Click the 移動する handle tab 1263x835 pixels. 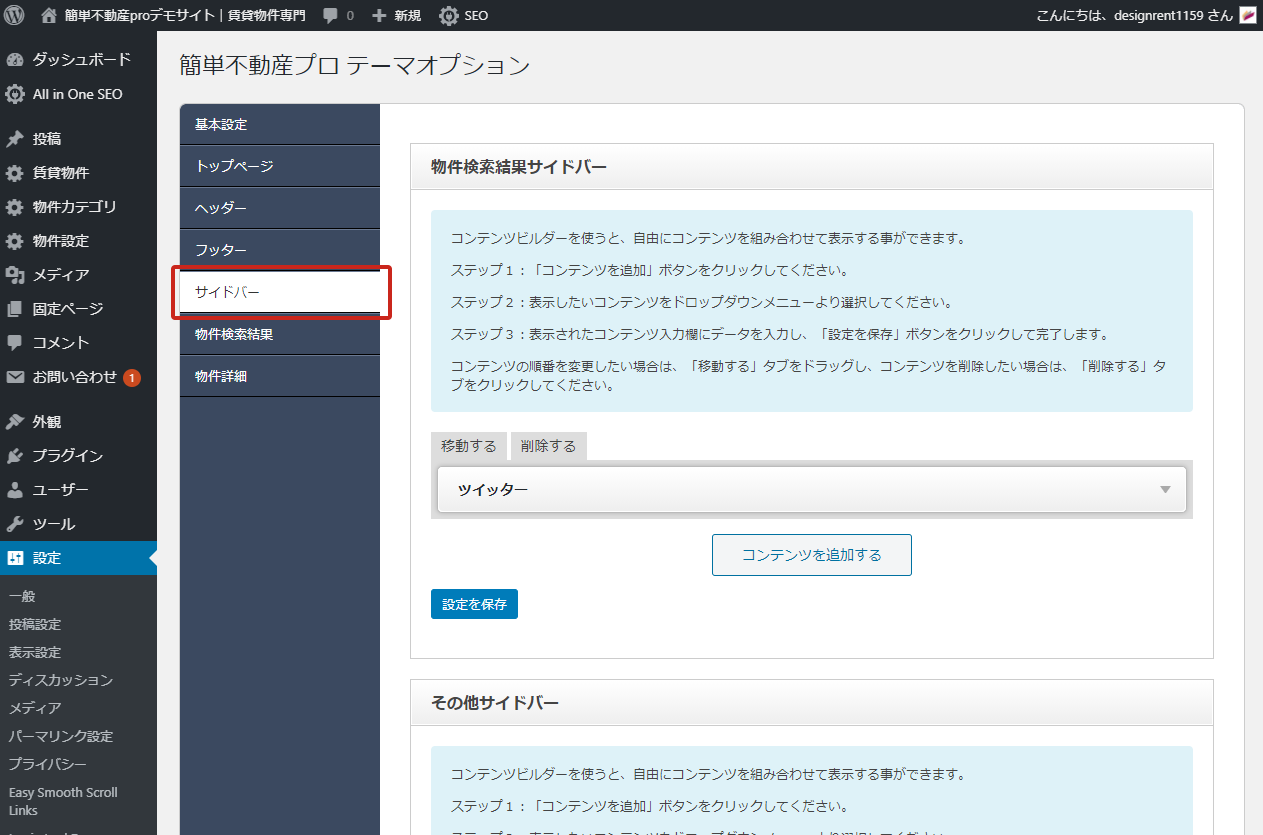pyautogui.click(x=468, y=446)
